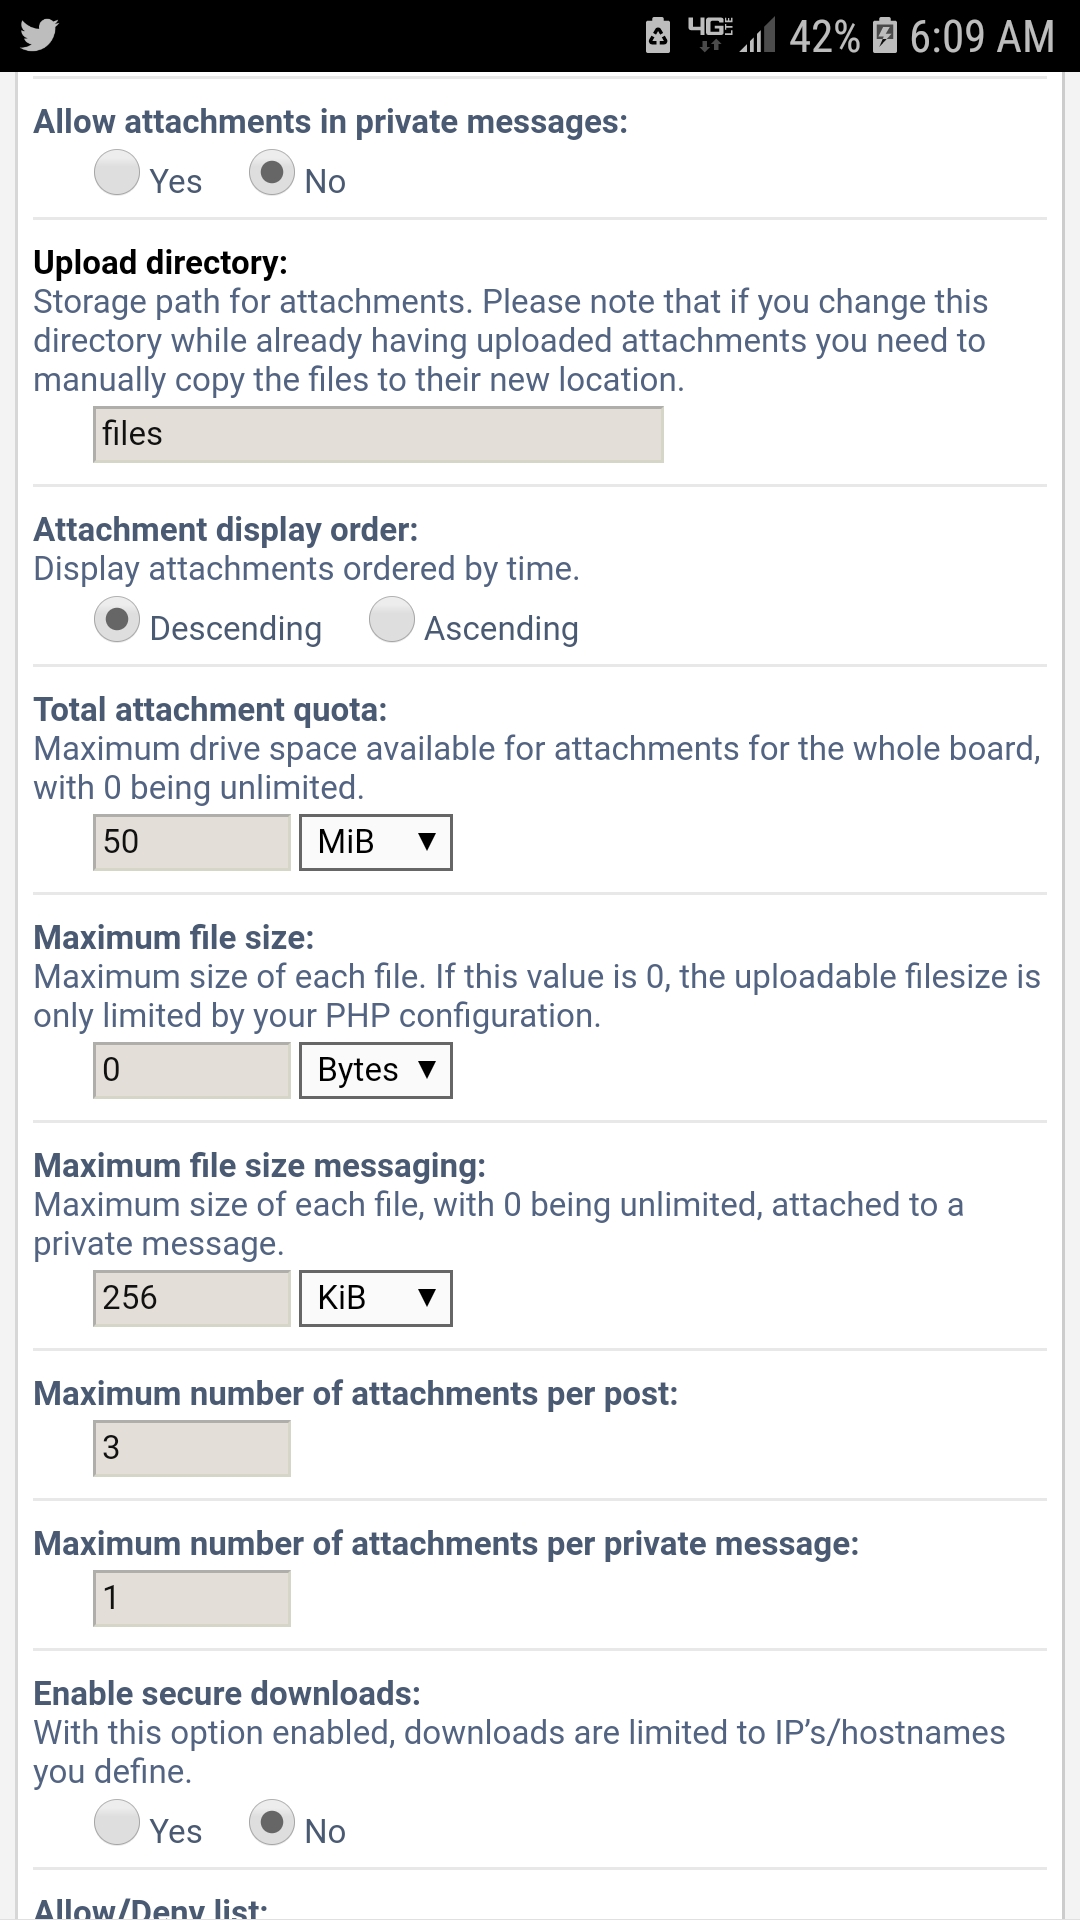This screenshot has height=1920, width=1080.
Task: Open the Bytes file size unit dropdown
Action: click(376, 1070)
